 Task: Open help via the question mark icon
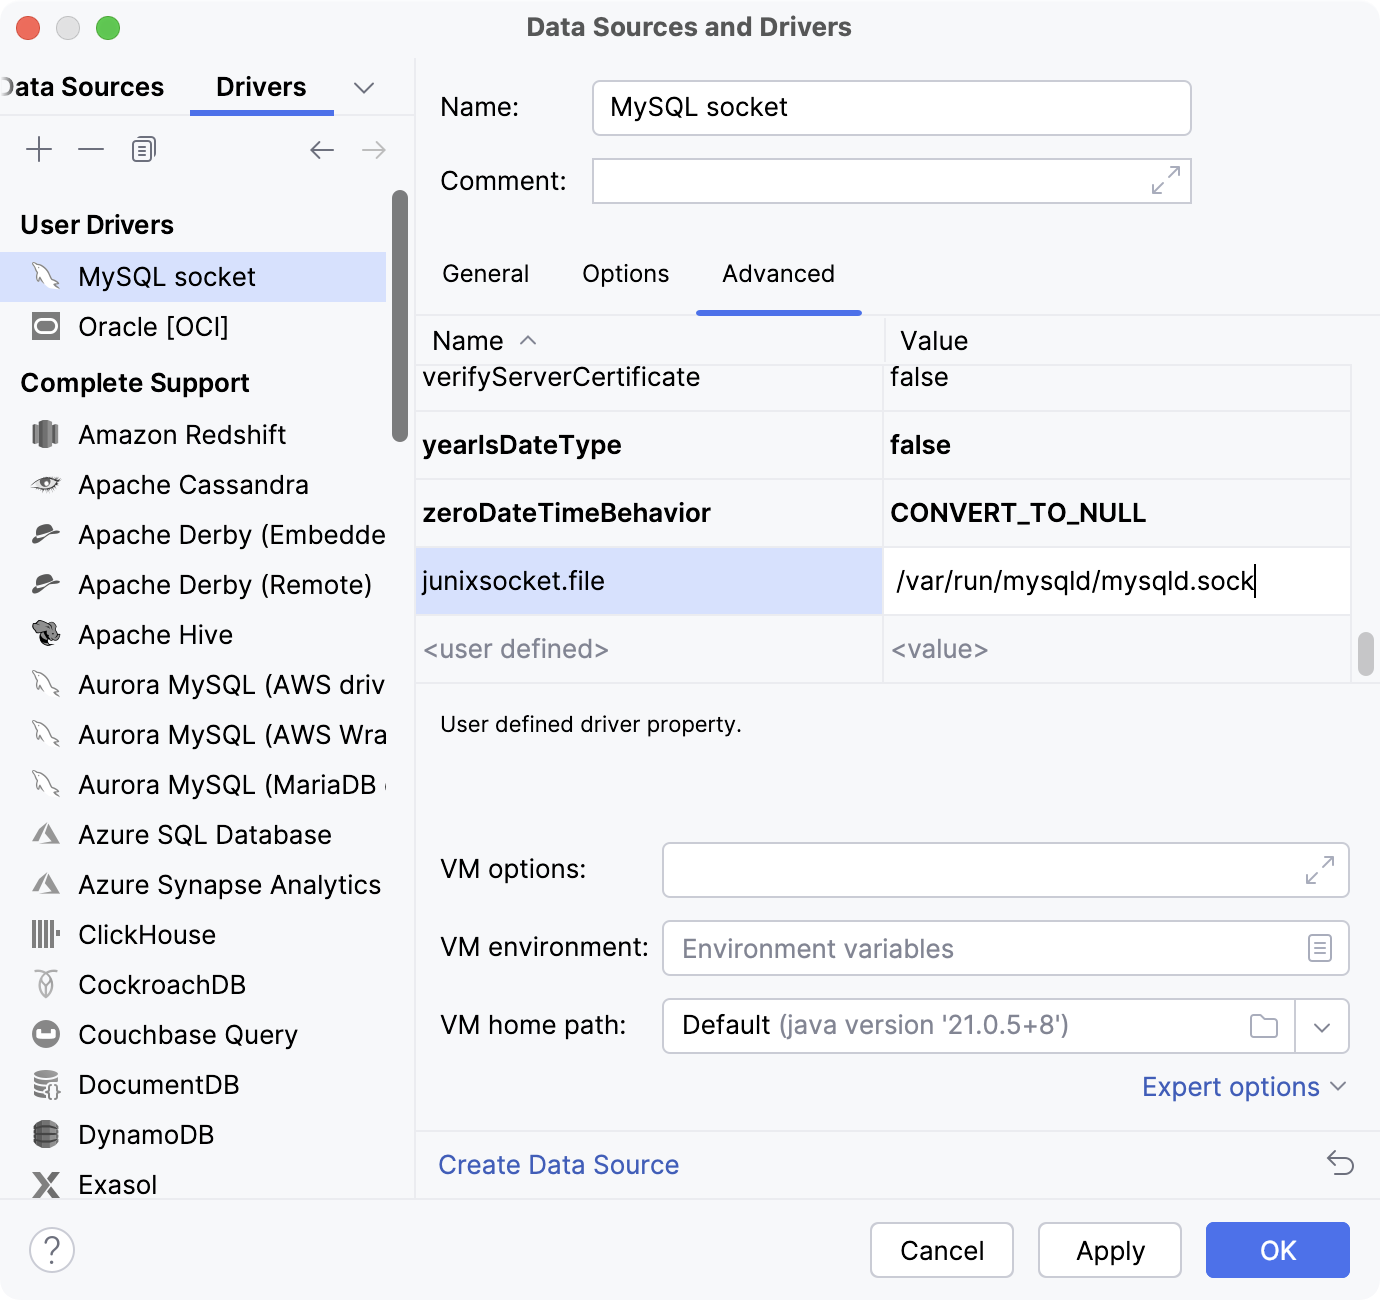pos(51,1250)
